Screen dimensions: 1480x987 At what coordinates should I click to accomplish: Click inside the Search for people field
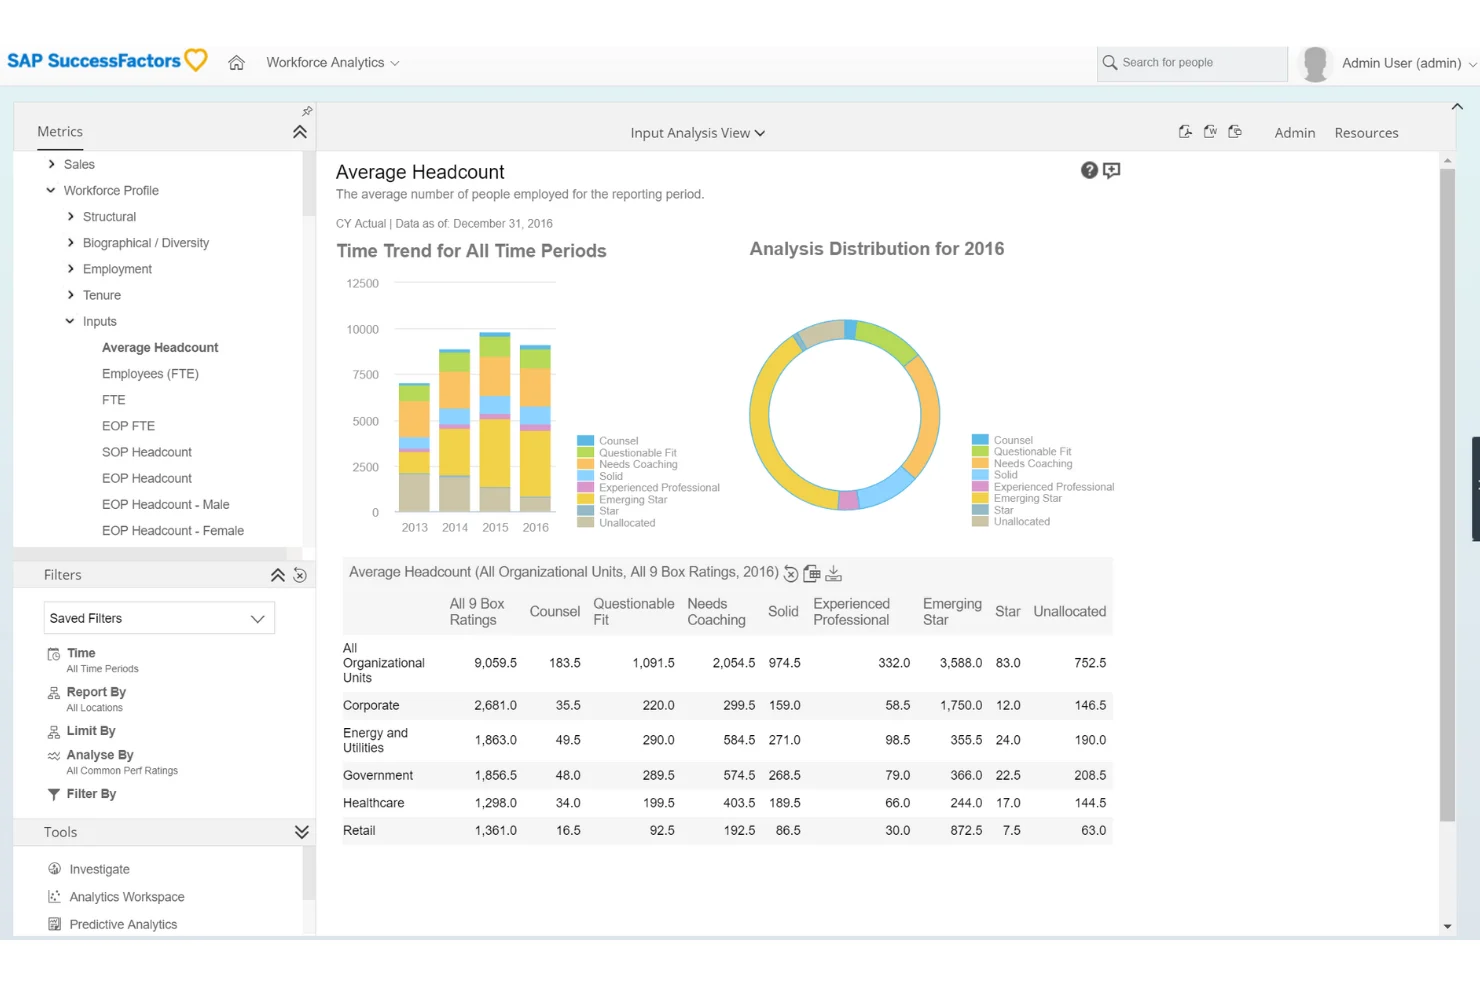pyautogui.click(x=1190, y=62)
